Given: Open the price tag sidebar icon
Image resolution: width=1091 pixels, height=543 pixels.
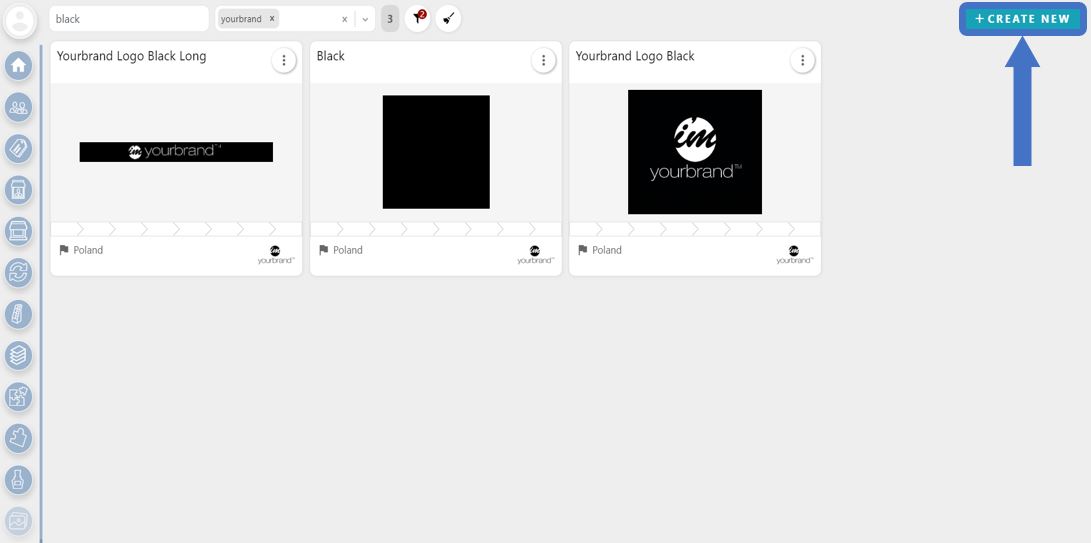Looking at the screenshot, I should pos(18,149).
